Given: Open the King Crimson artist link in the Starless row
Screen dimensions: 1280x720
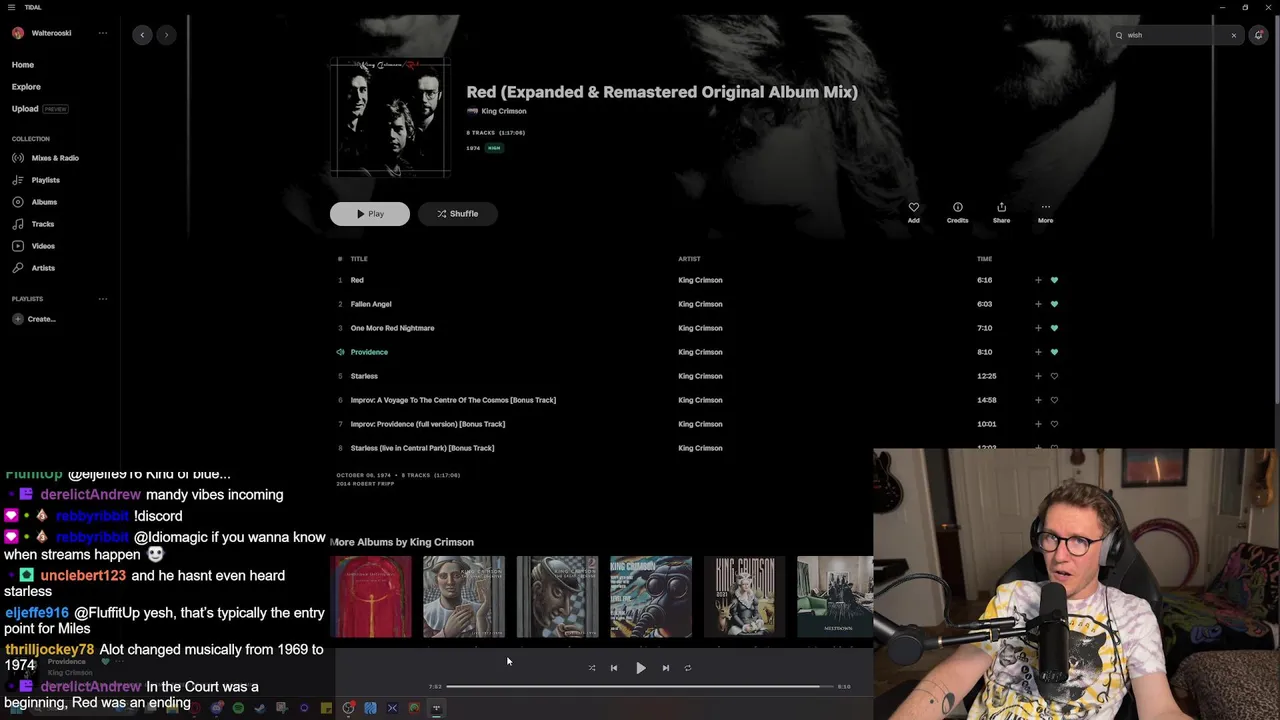Looking at the screenshot, I should pyautogui.click(x=700, y=376).
